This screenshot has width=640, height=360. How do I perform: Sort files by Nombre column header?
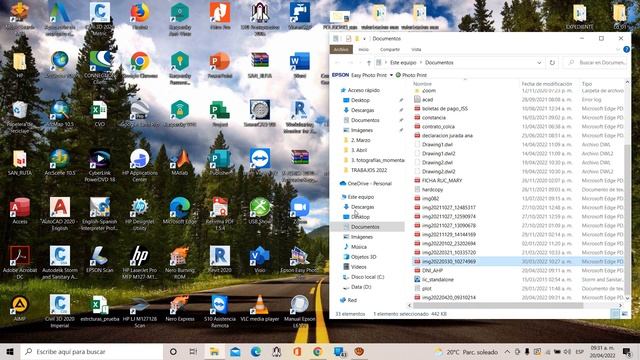point(422,84)
